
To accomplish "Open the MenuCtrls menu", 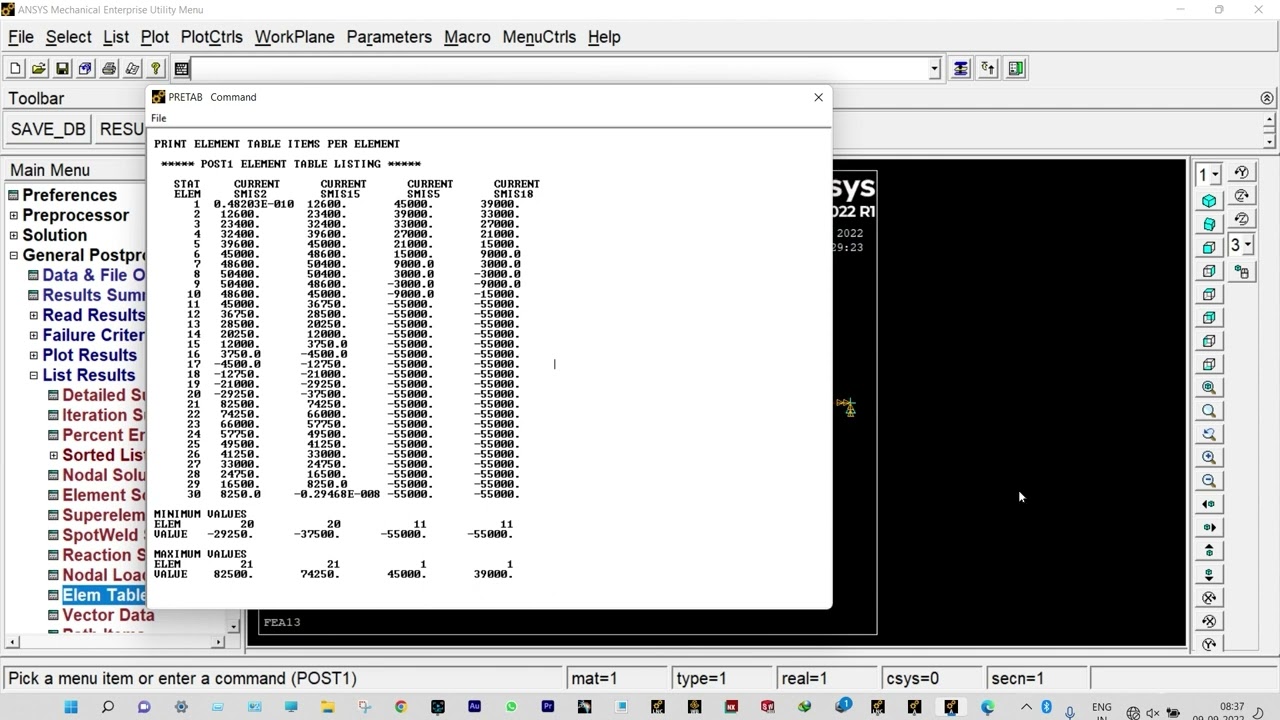I will [539, 37].
